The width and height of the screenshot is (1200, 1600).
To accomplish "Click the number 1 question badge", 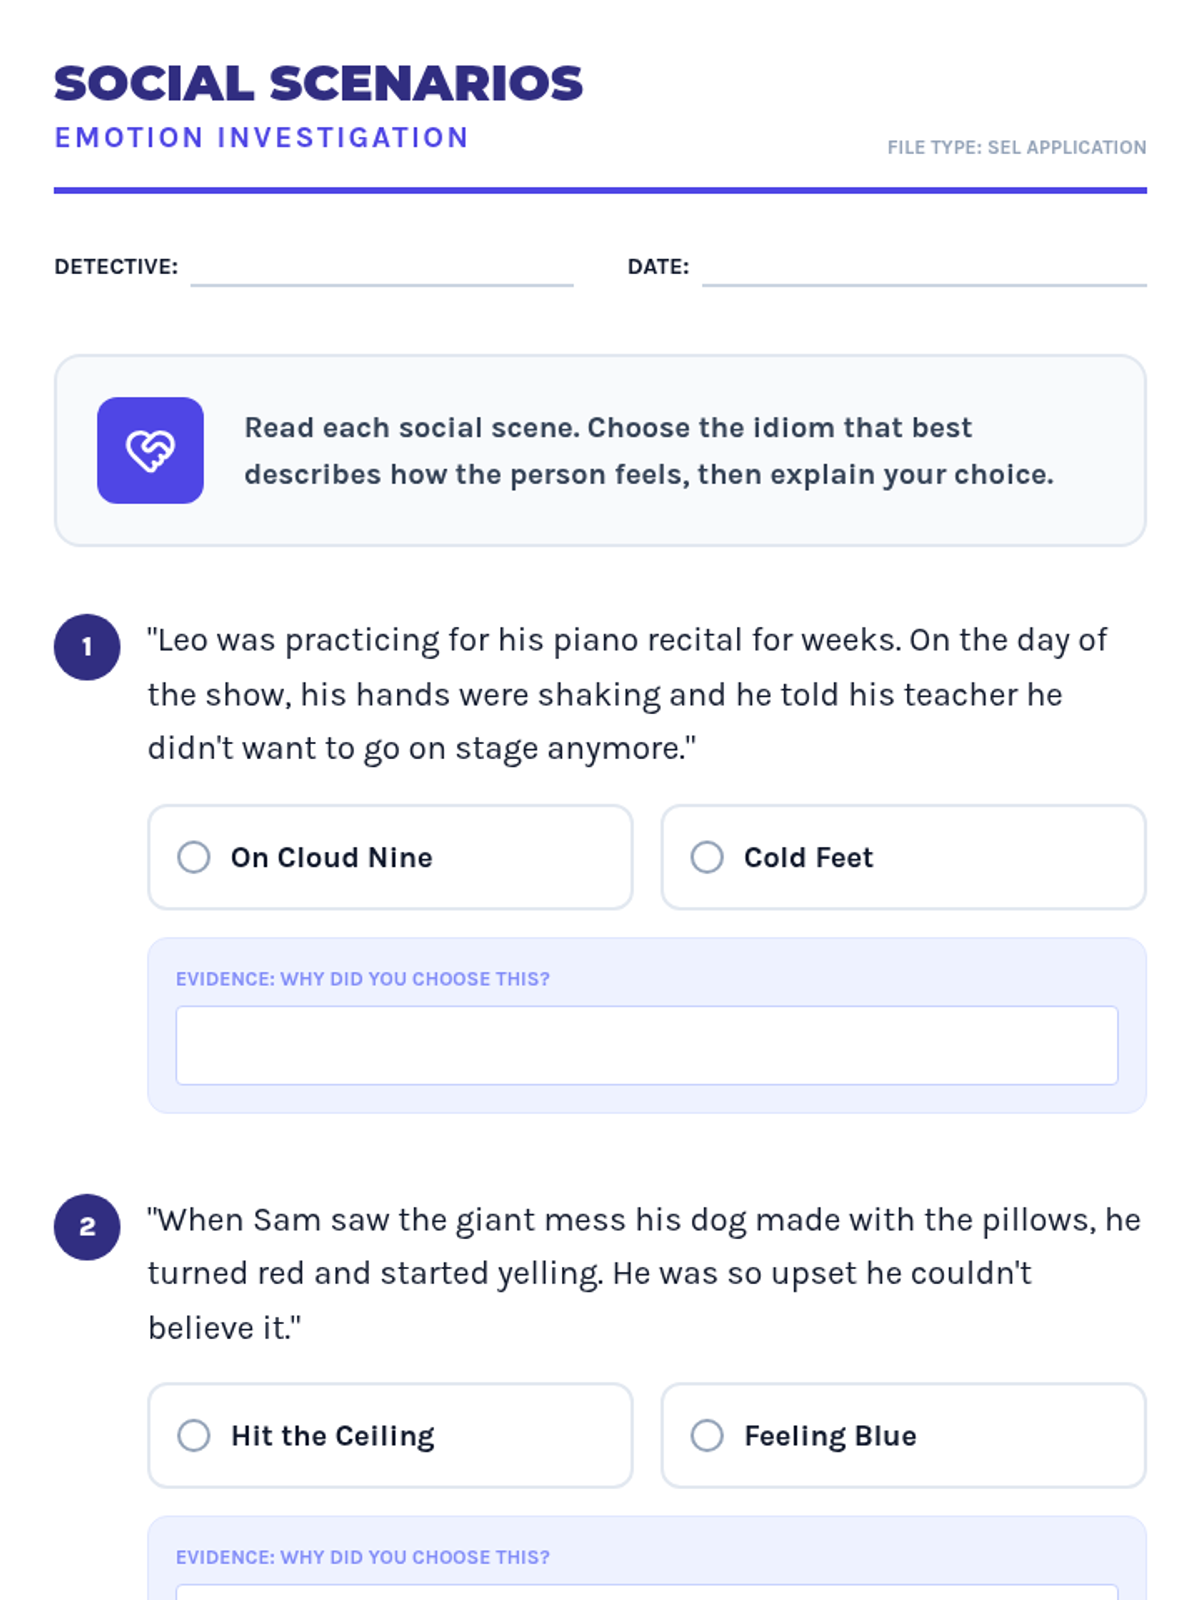I will 87,647.
